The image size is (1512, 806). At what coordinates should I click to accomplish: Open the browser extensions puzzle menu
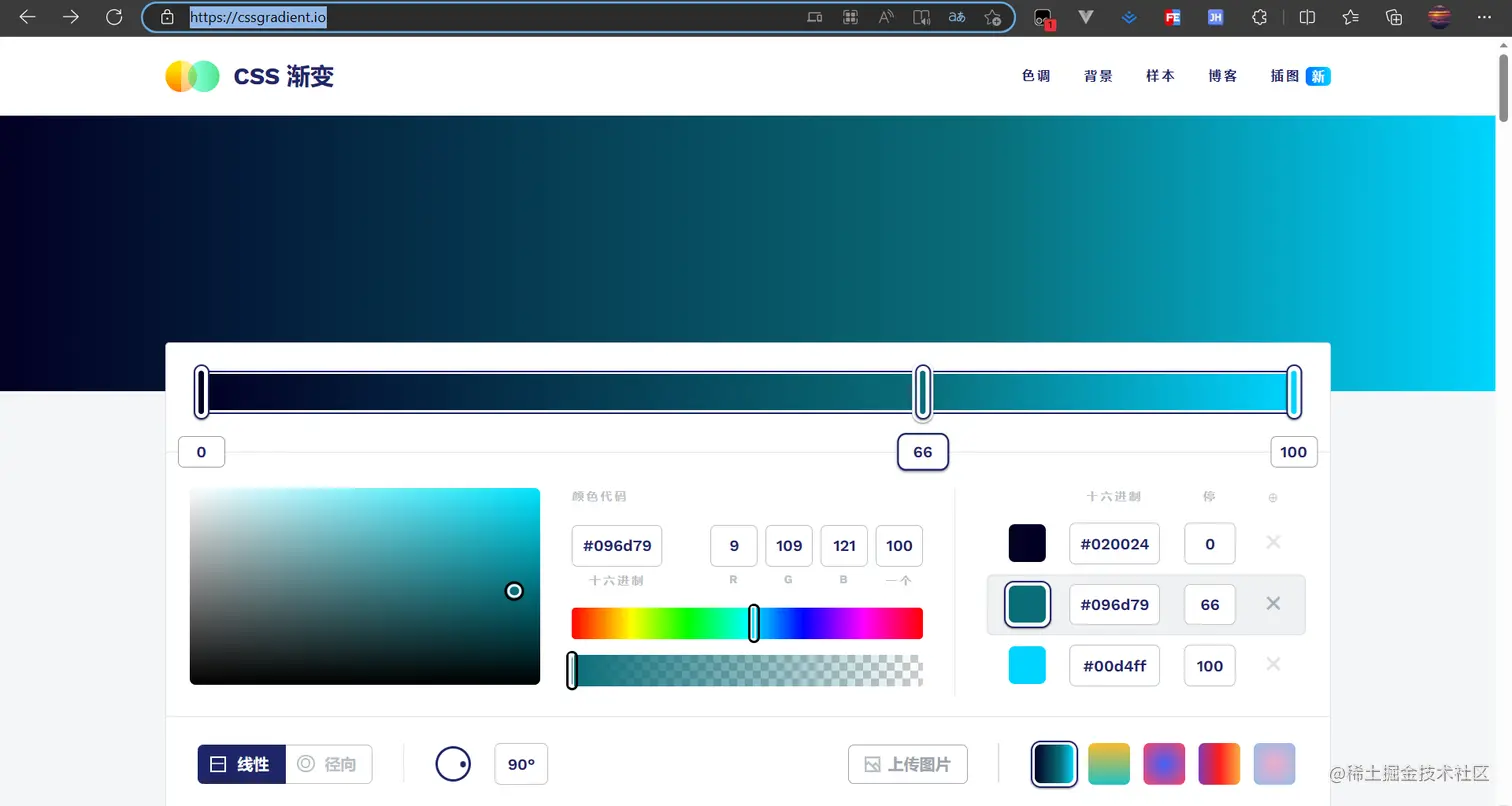point(1260,17)
